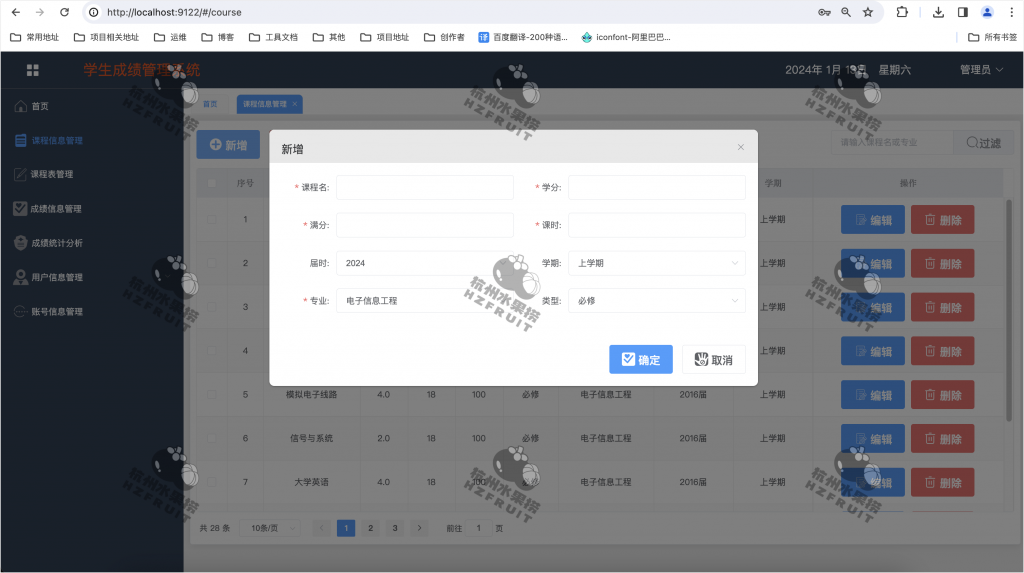1024x573 pixels.
Task: Check the checkbox for row 7
Action: click(x=212, y=482)
